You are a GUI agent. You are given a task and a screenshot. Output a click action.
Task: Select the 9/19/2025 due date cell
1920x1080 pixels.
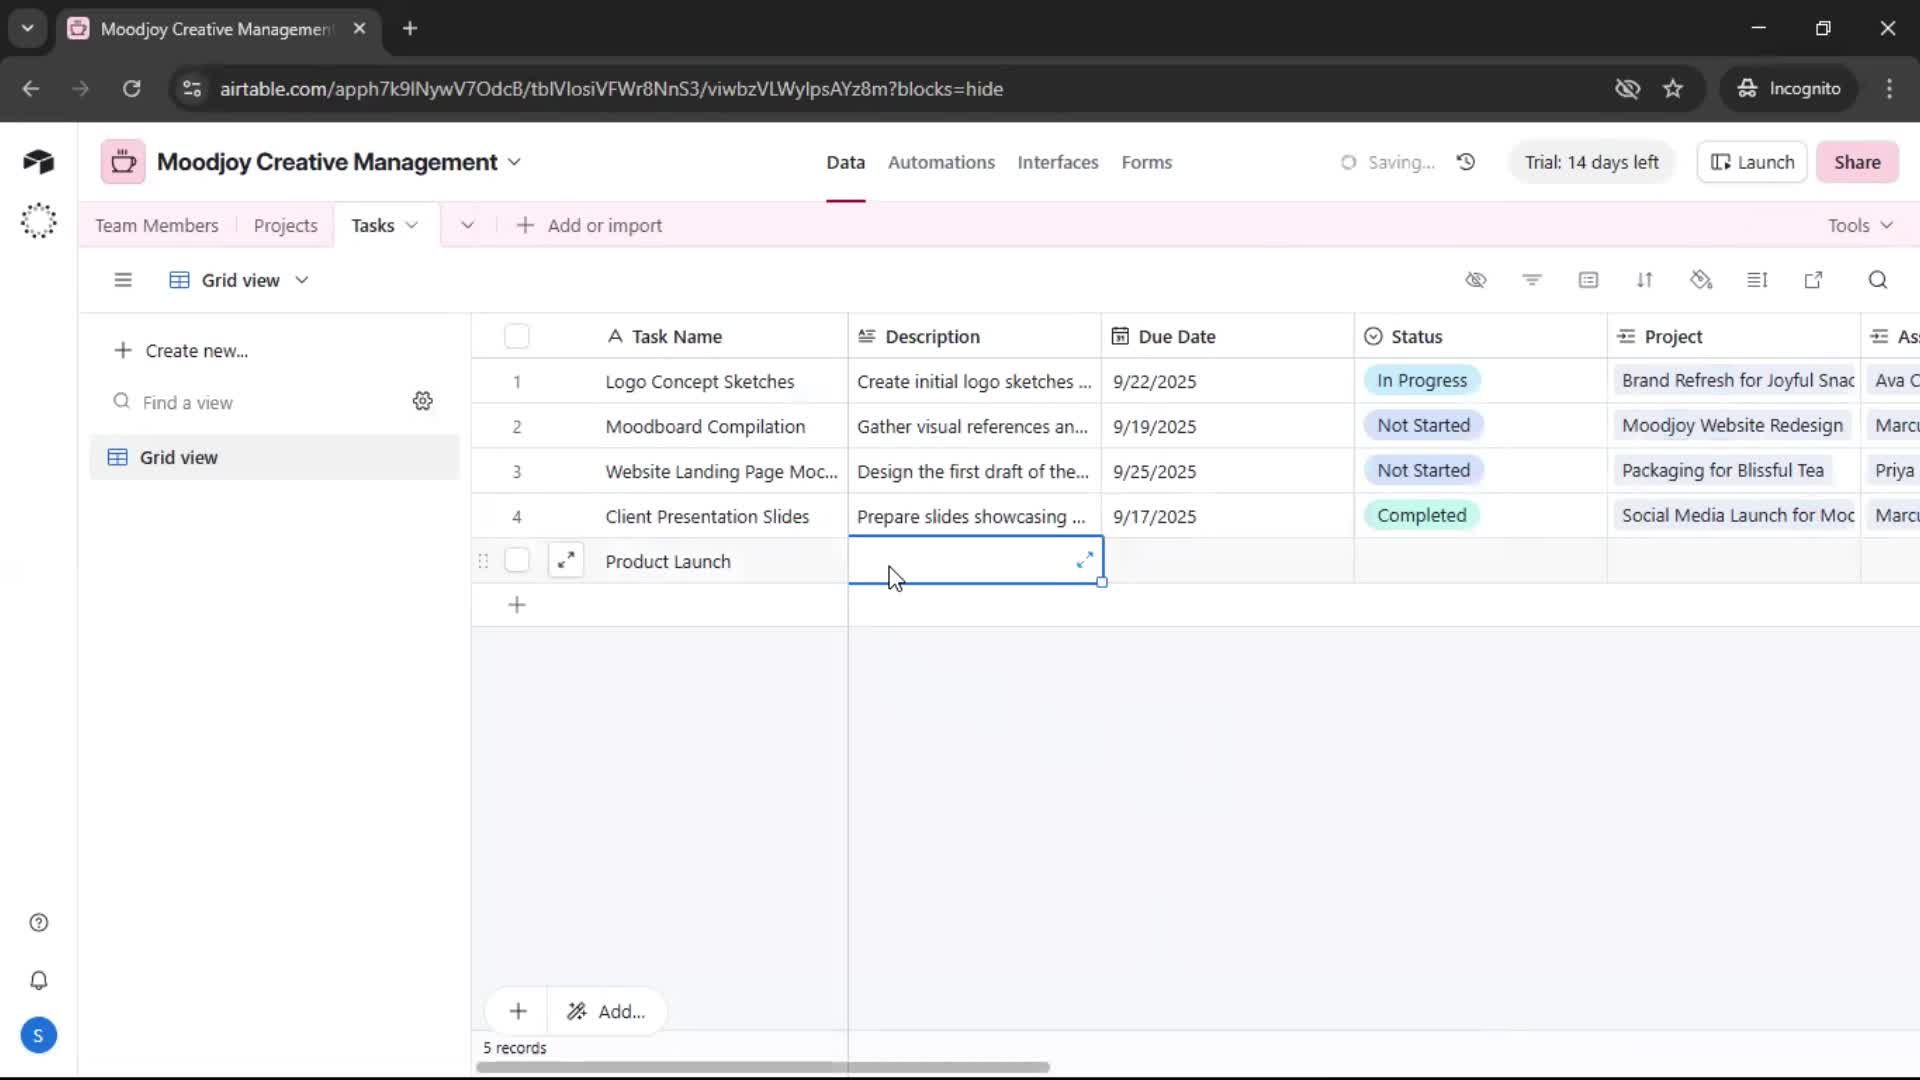(x=1227, y=427)
